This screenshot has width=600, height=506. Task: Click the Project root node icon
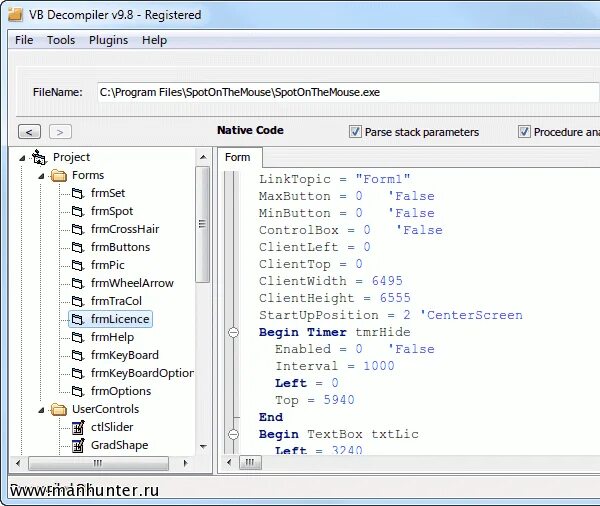pos(39,157)
